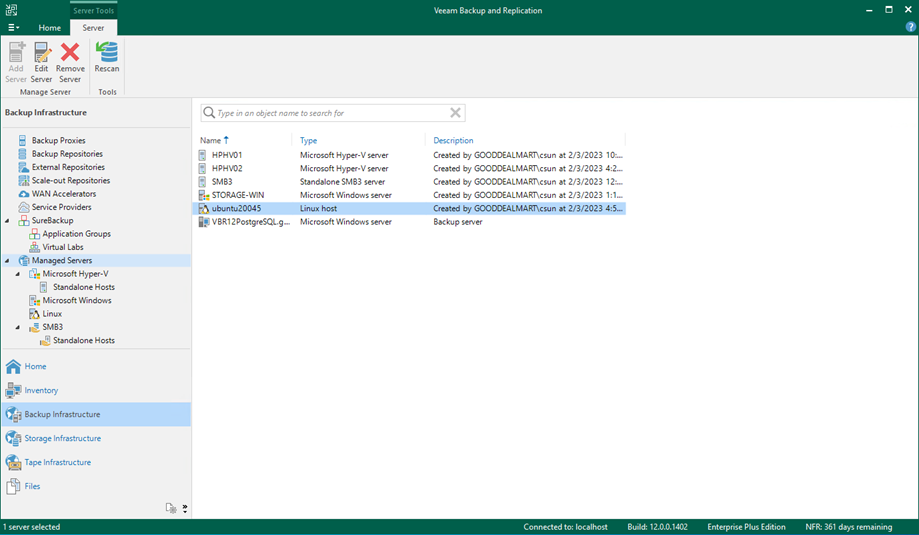Select the Microsoft Windows tree node
Image resolution: width=919 pixels, height=535 pixels.
point(76,301)
